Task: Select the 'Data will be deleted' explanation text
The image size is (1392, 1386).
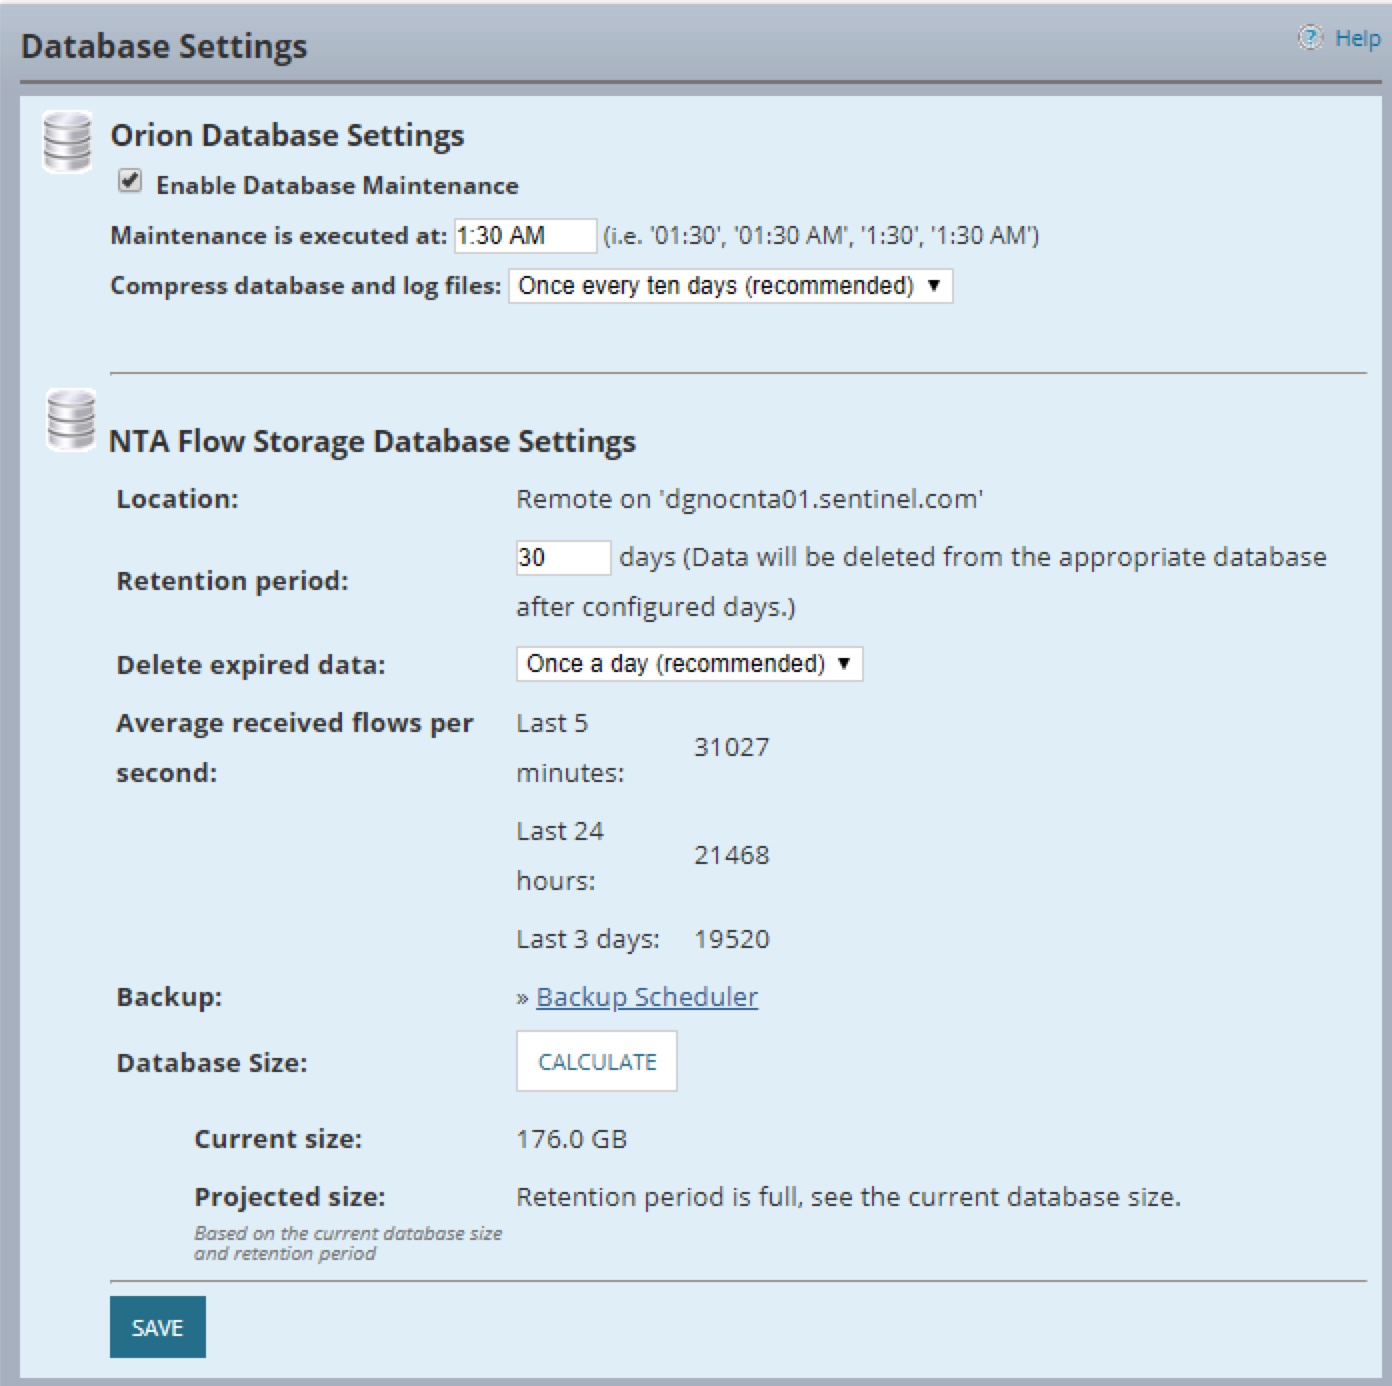Action: [x=921, y=582]
